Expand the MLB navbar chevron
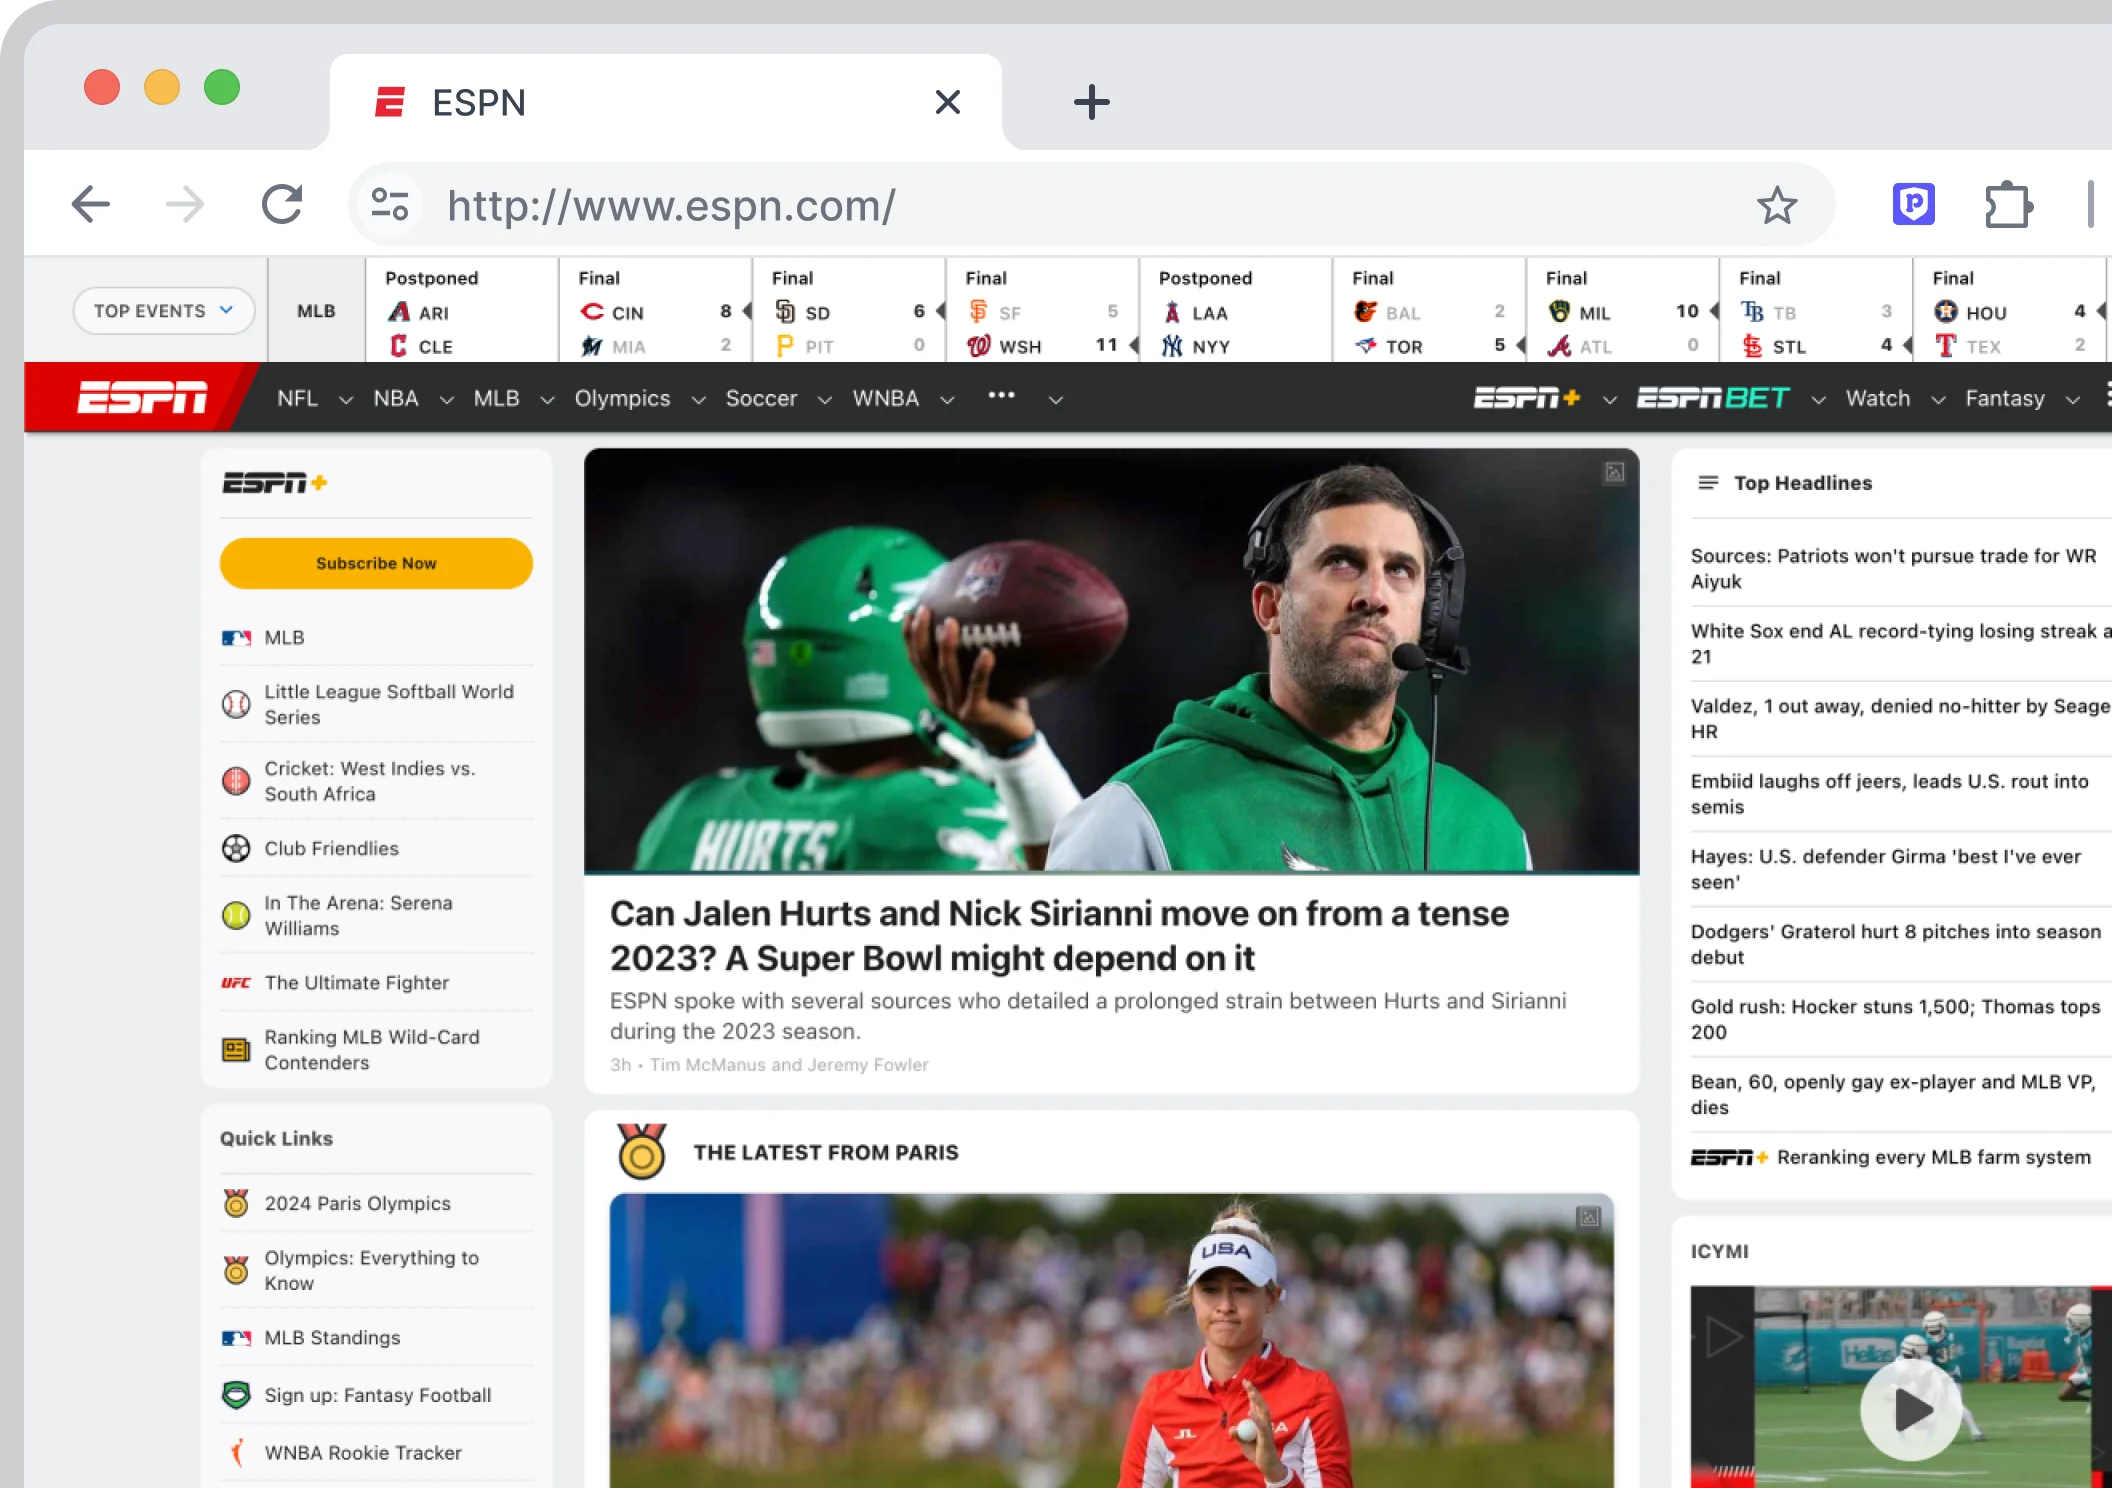2112x1488 pixels. click(547, 400)
